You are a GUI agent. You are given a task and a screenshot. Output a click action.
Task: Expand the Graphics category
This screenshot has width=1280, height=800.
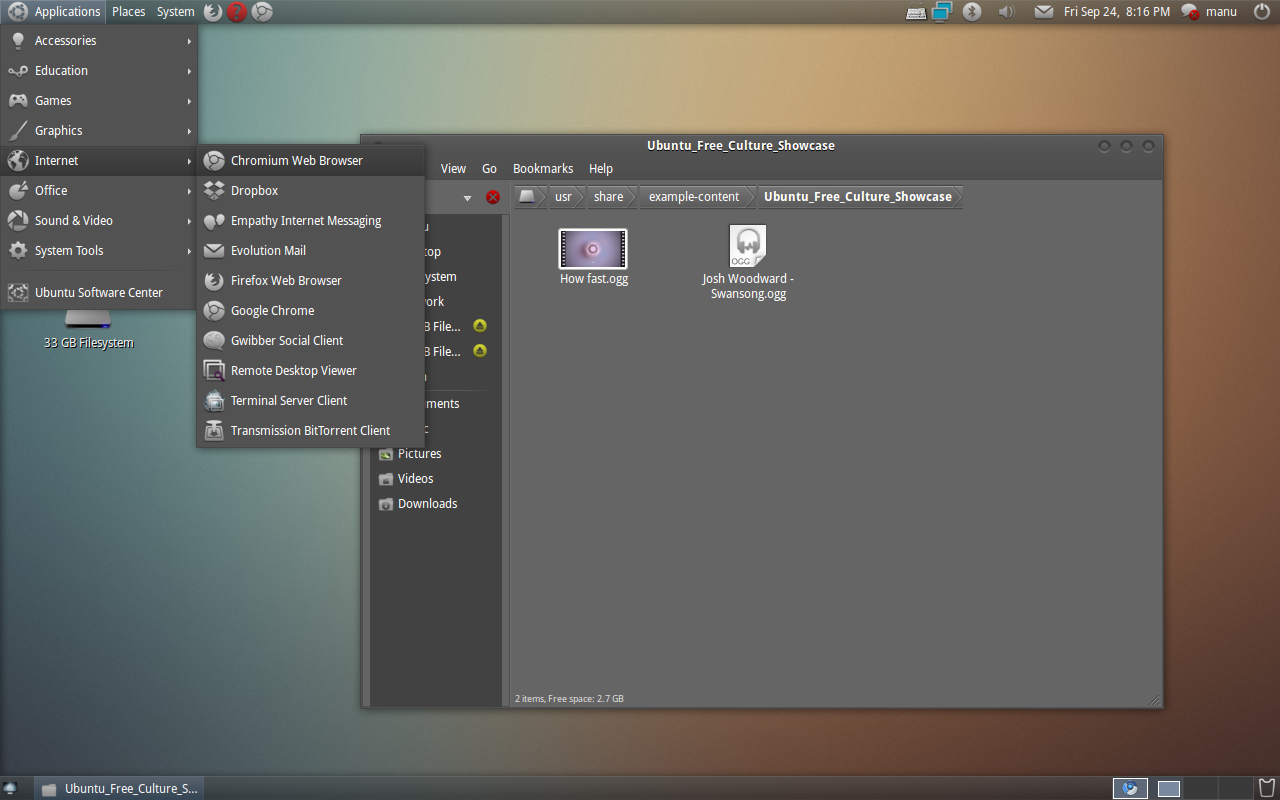[99, 131]
